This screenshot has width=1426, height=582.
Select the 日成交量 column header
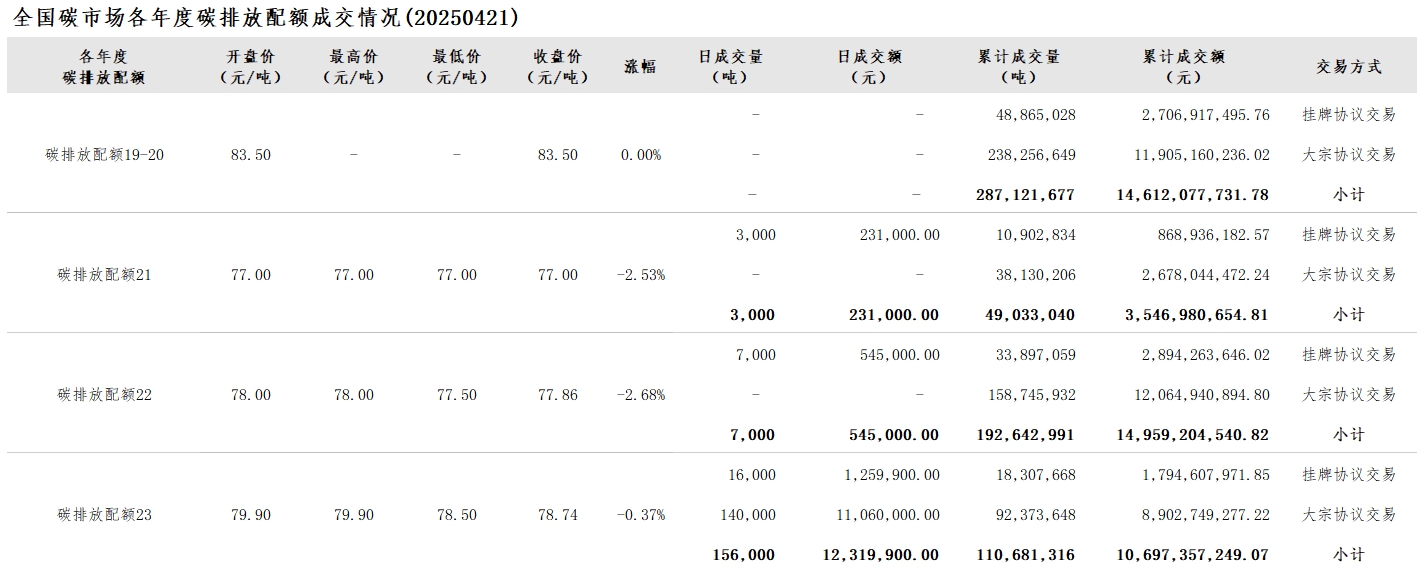[730, 67]
